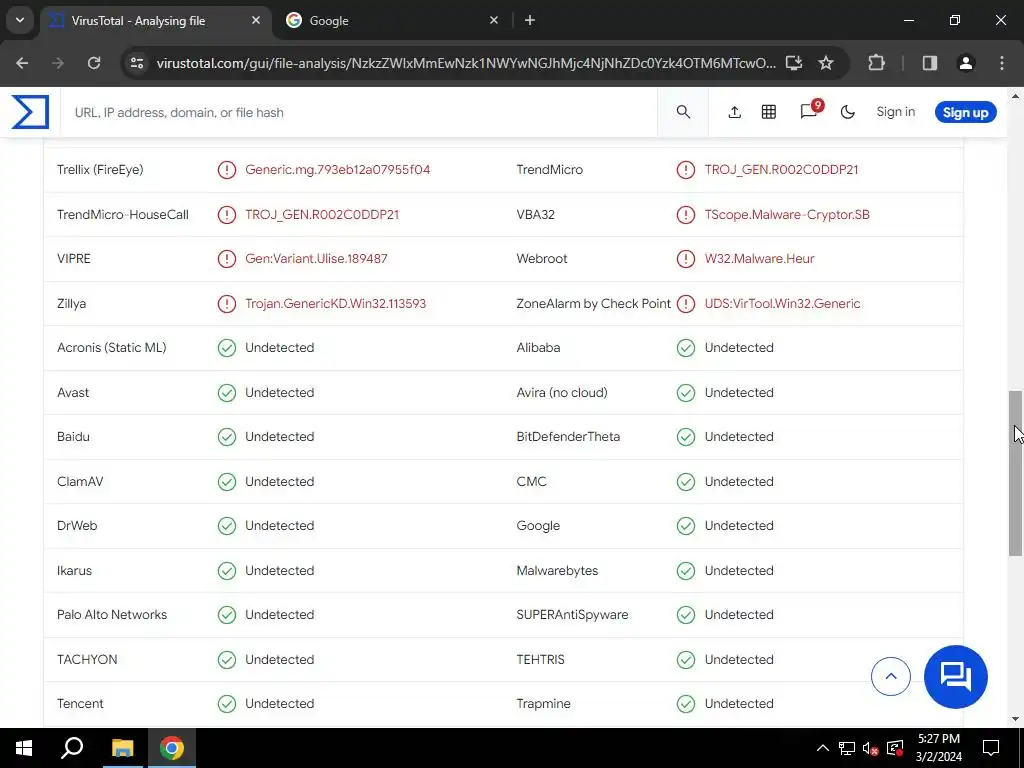Open the notifications icon with 9 badge
Screen dimensions: 1024x768
click(810, 110)
